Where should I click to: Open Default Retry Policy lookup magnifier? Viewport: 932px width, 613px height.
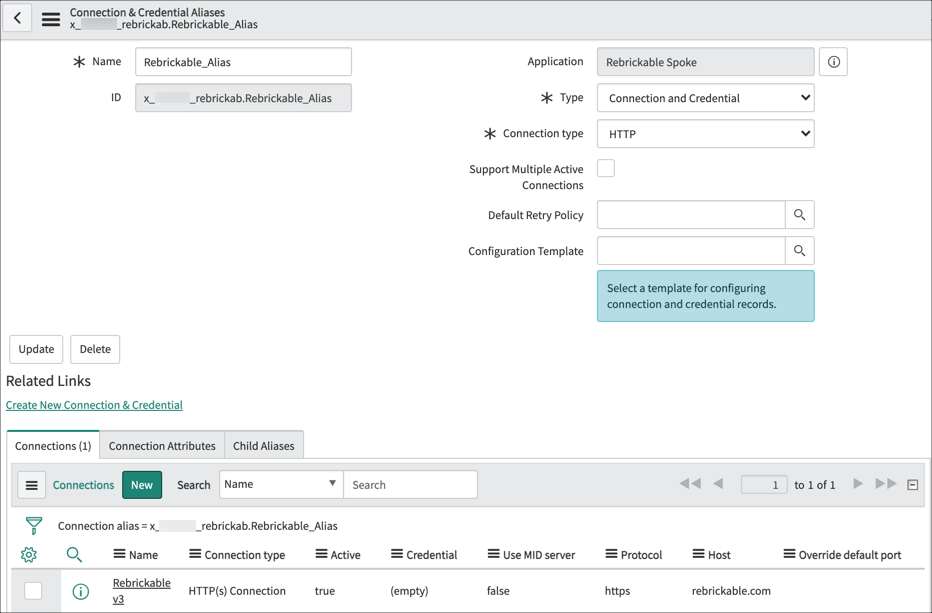click(799, 215)
